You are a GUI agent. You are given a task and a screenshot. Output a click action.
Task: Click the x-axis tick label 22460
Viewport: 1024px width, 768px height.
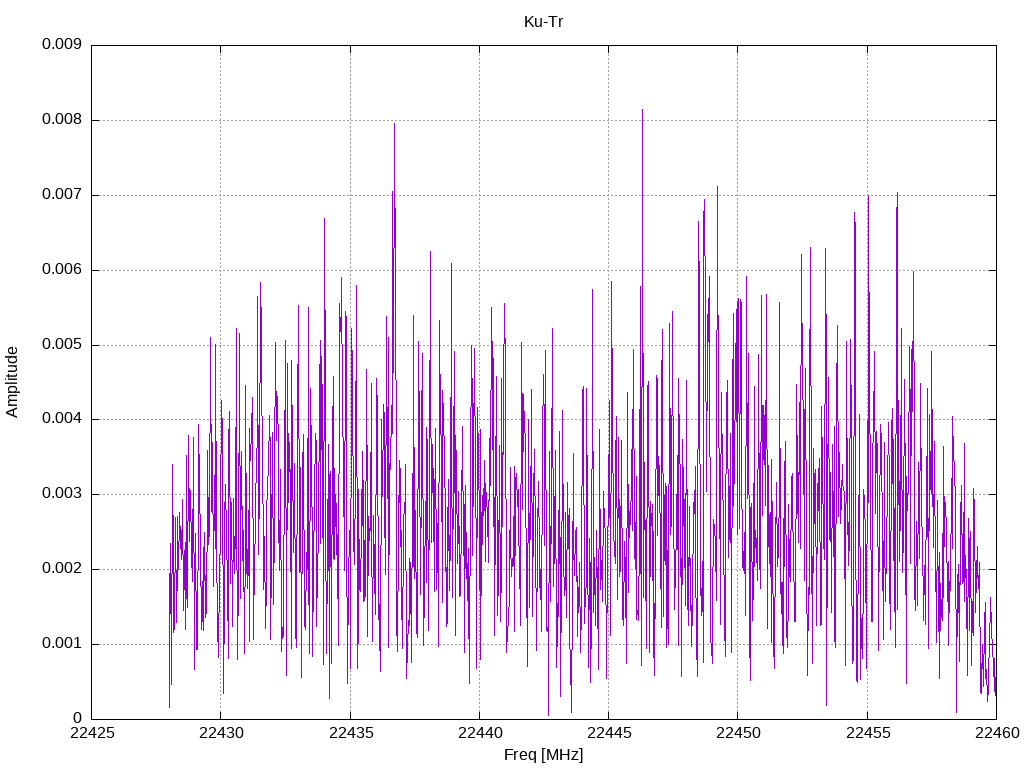coord(997,733)
